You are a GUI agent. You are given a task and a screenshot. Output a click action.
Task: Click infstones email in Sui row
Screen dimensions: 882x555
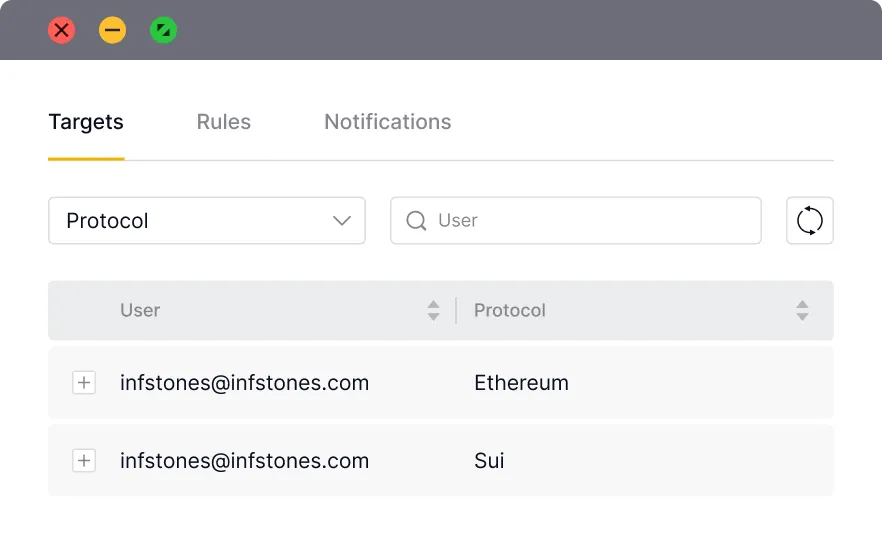(245, 461)
